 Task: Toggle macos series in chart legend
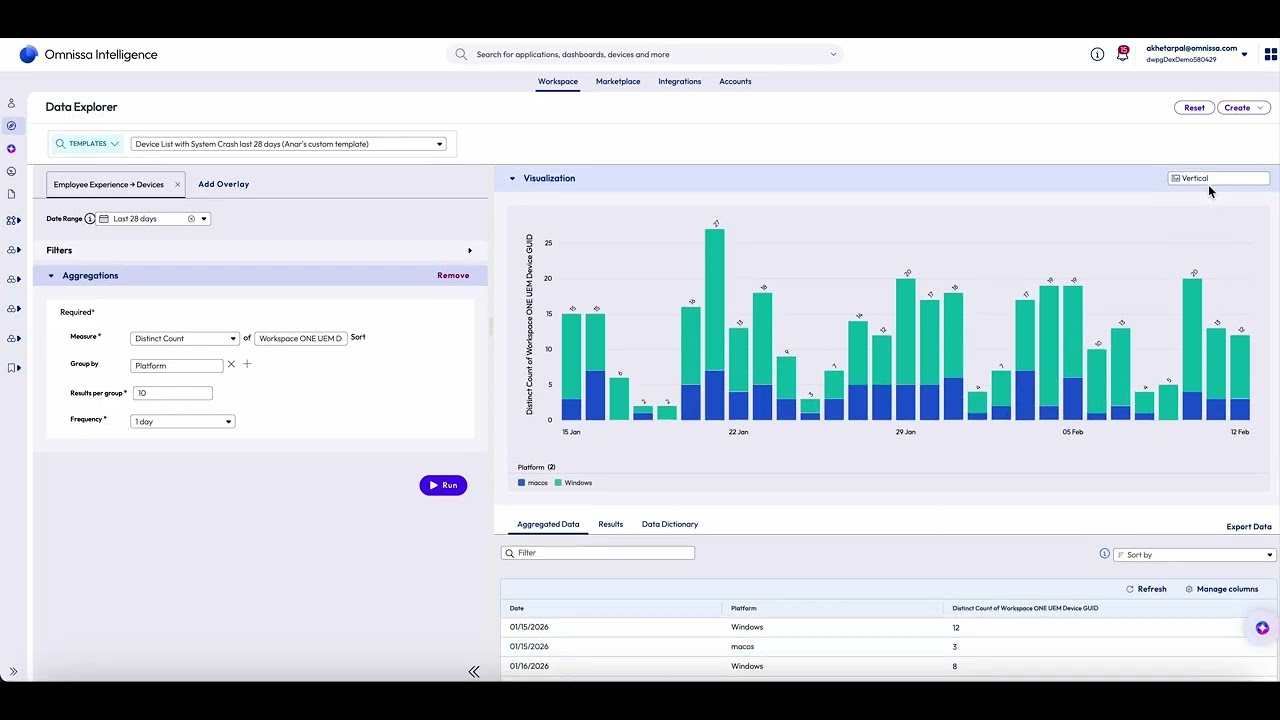point(533,483)
